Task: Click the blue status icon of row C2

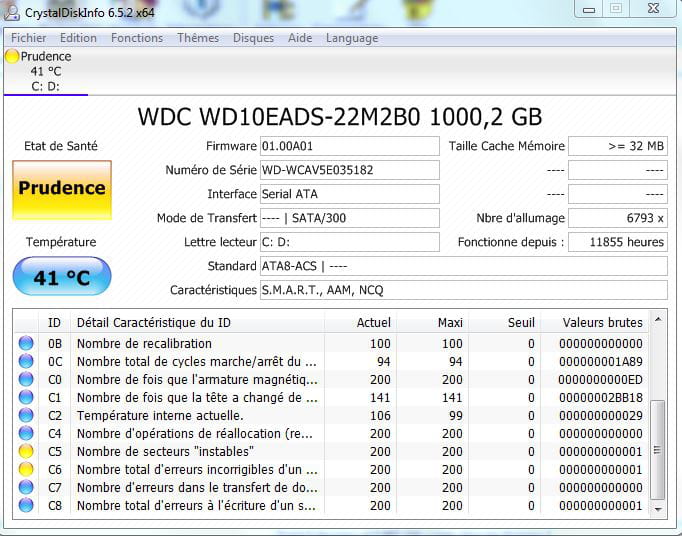Action: (x=26, y=415)
